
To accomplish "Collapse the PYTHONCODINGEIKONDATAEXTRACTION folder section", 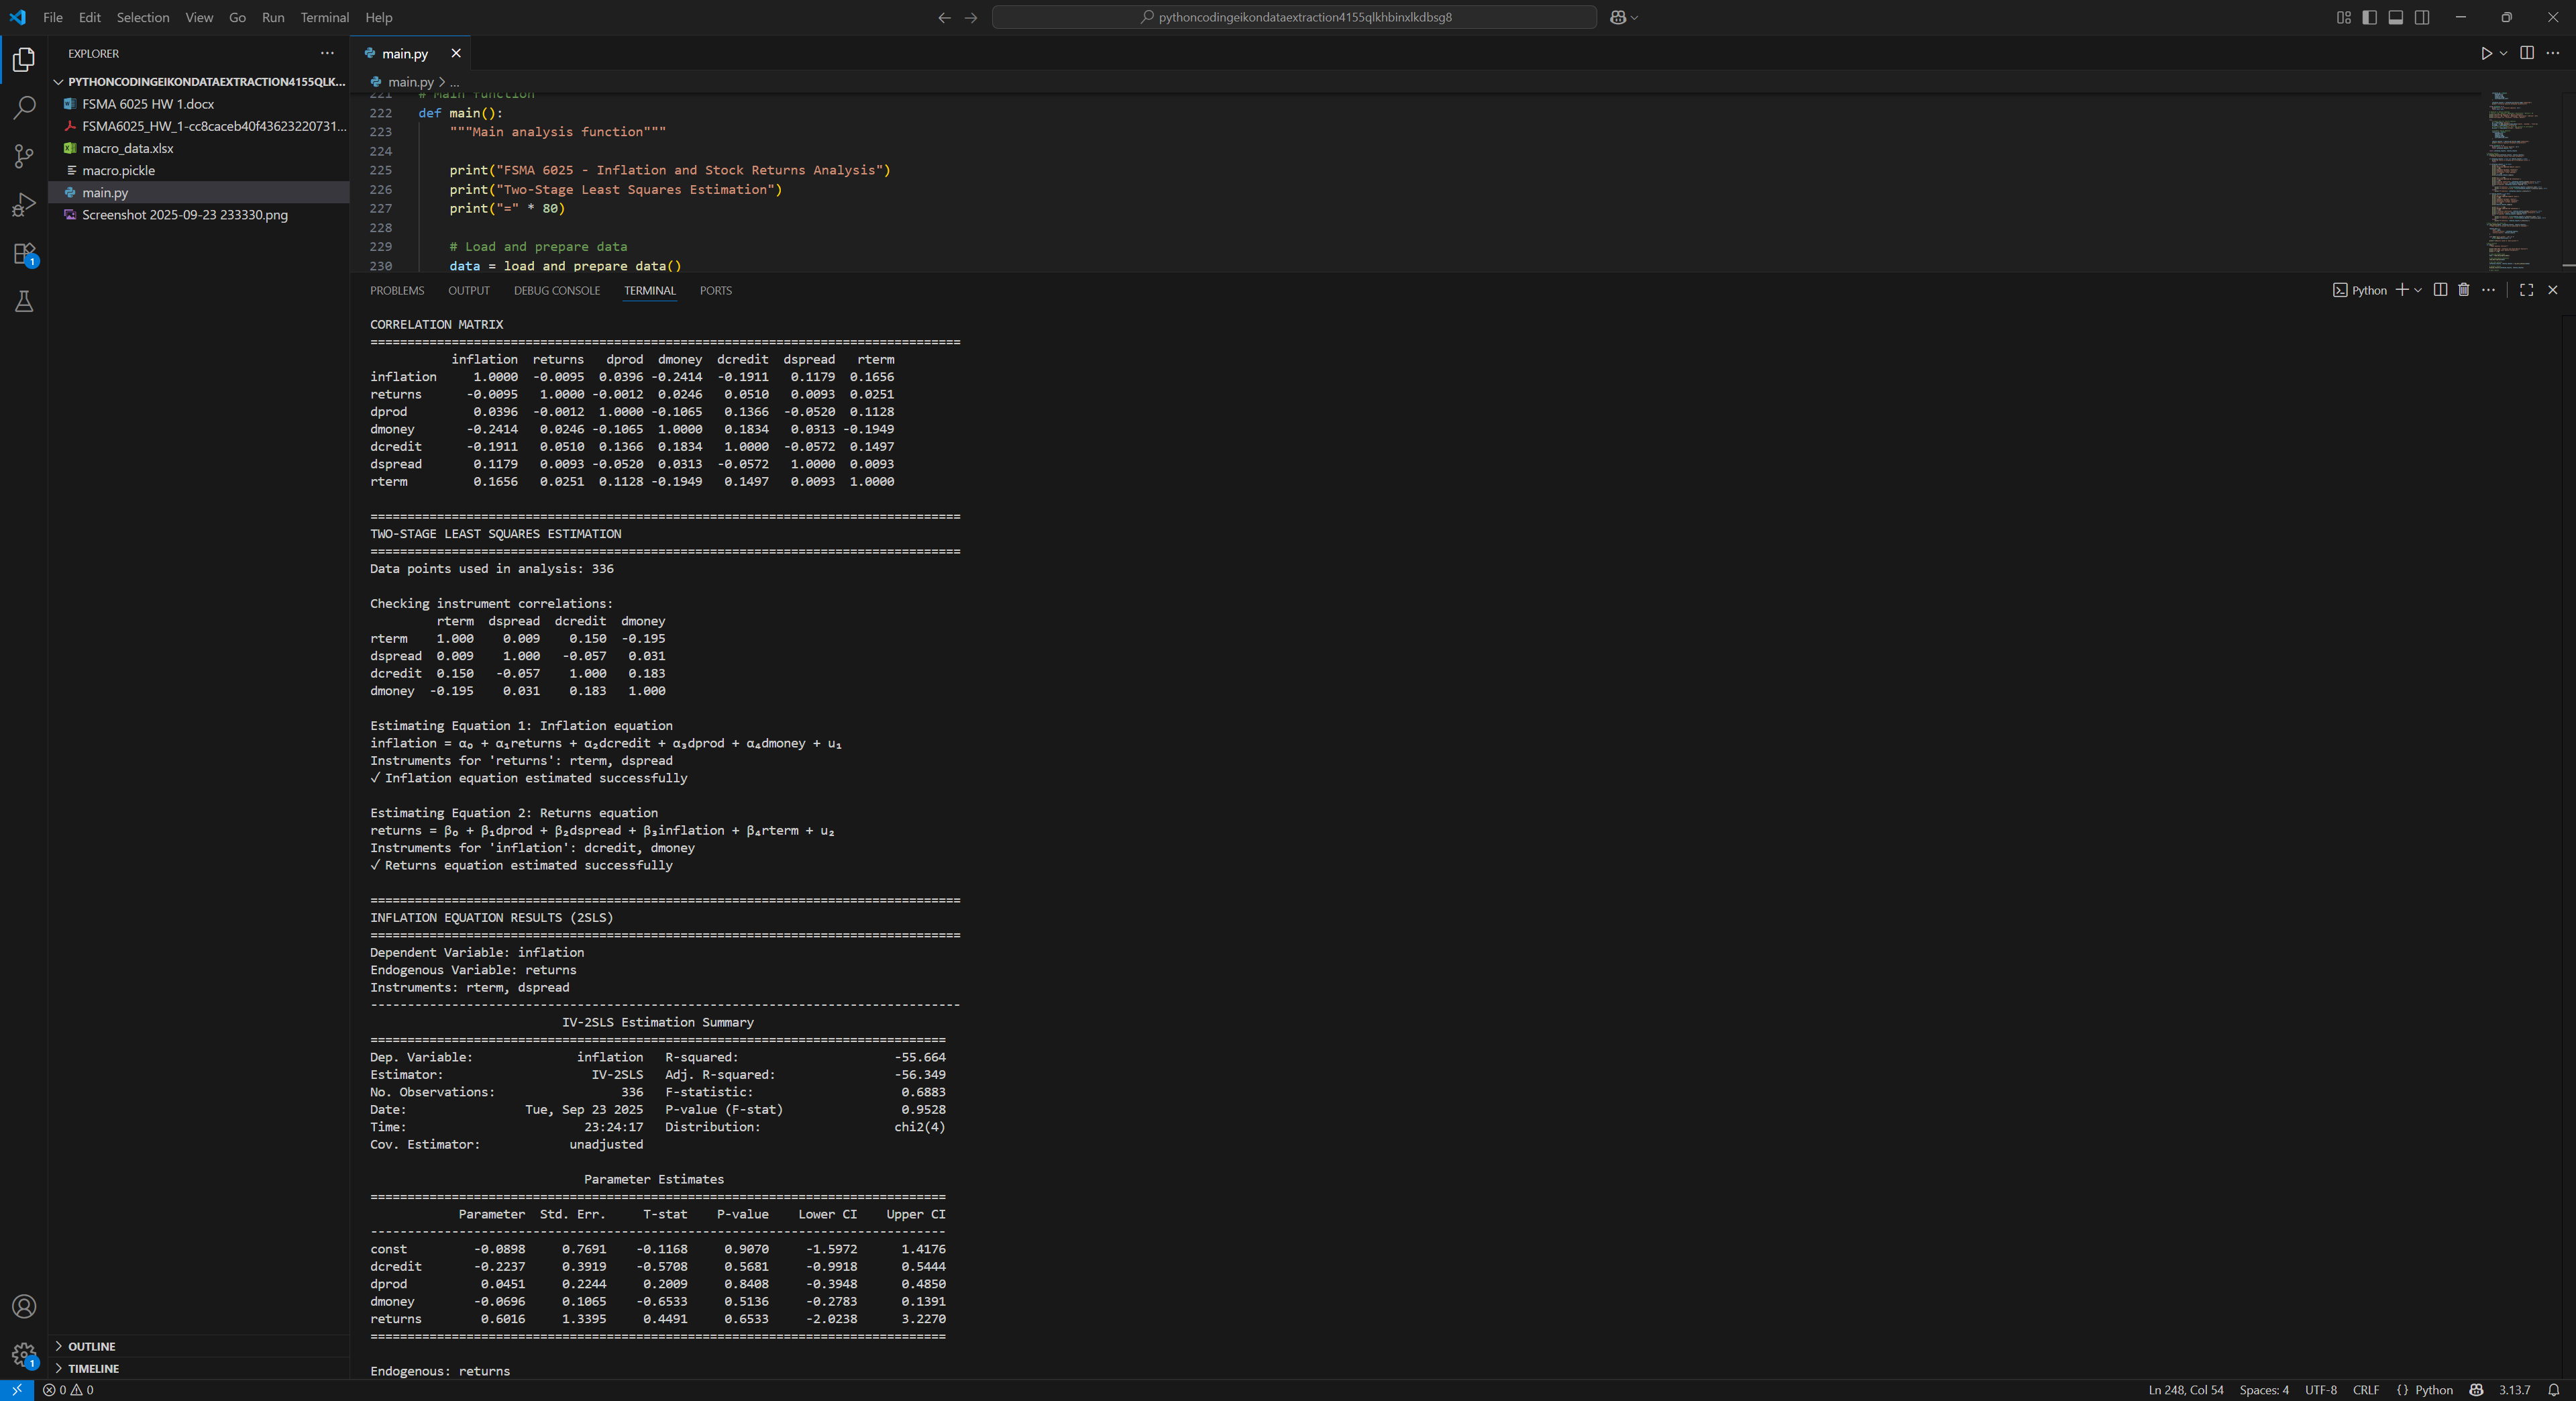I will 200,82.
